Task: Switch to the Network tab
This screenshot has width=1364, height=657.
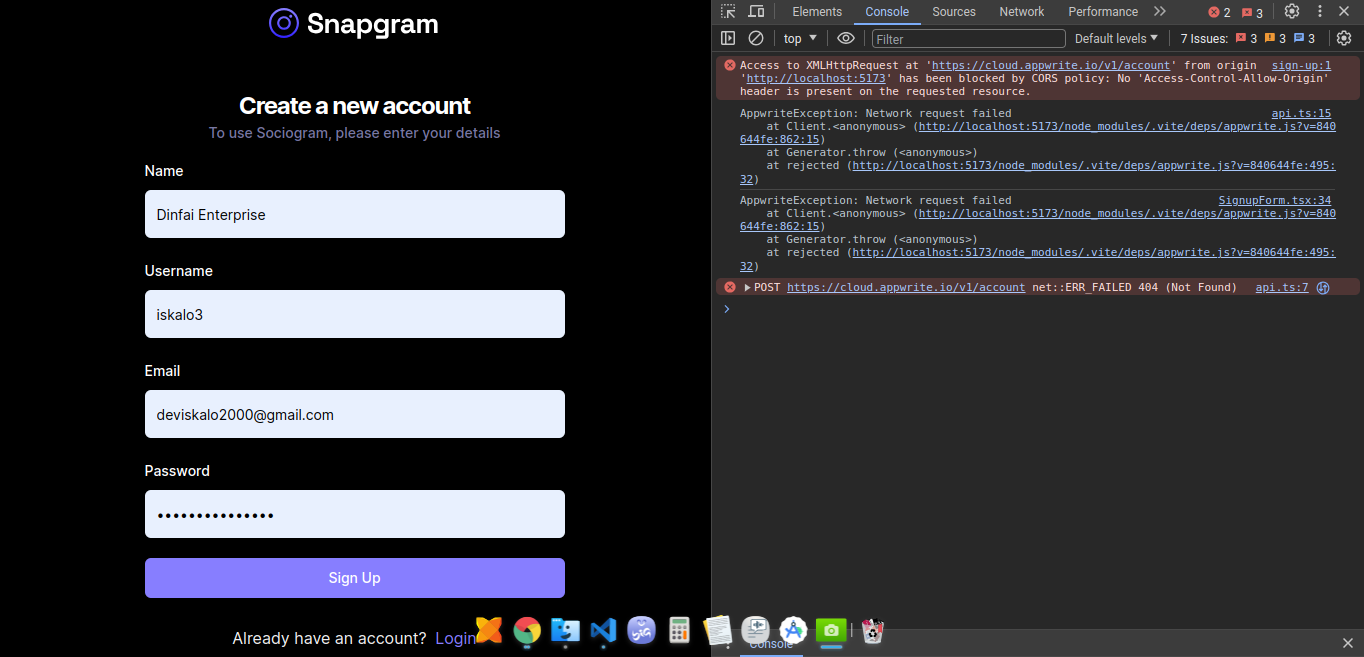Action: click(1021, 11)
